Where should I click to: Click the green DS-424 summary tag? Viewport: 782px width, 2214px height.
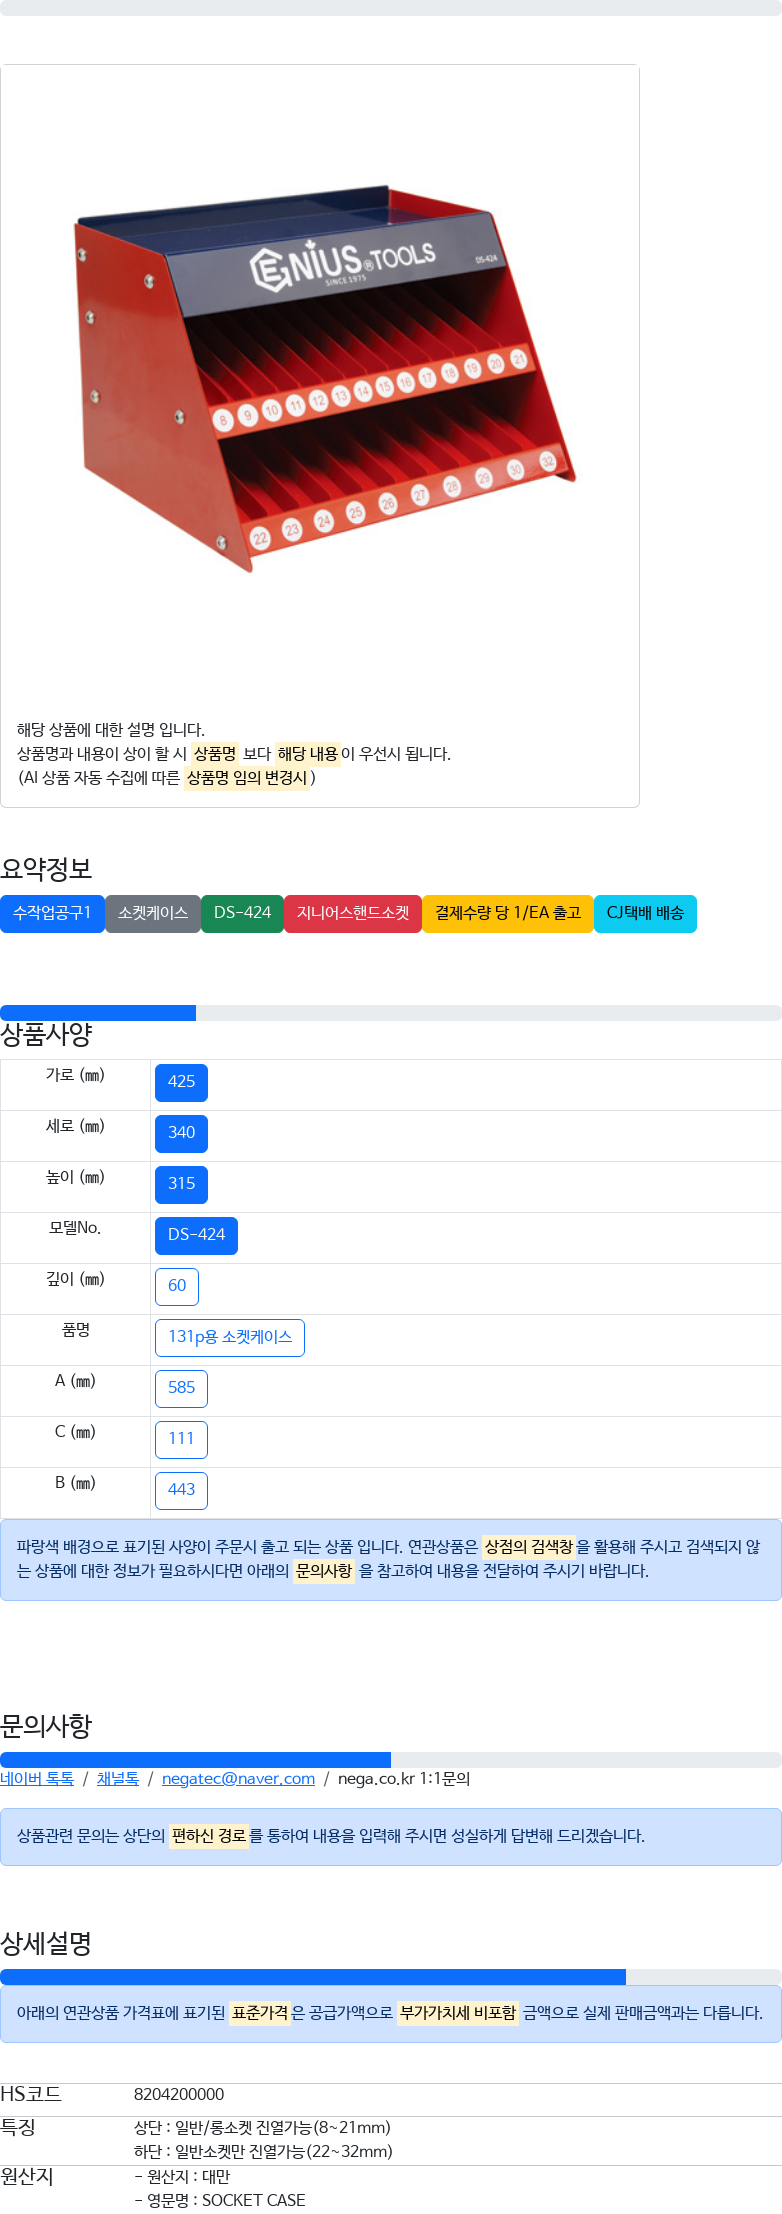[242, 913]
